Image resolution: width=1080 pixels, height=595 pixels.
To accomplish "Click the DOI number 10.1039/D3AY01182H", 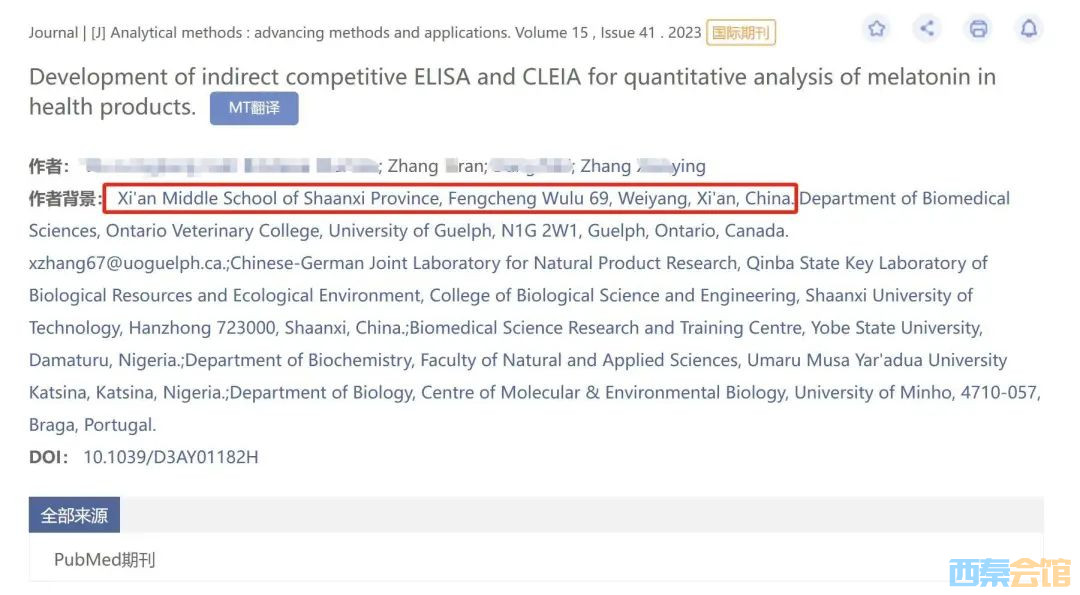I will [x=171, y=457].
